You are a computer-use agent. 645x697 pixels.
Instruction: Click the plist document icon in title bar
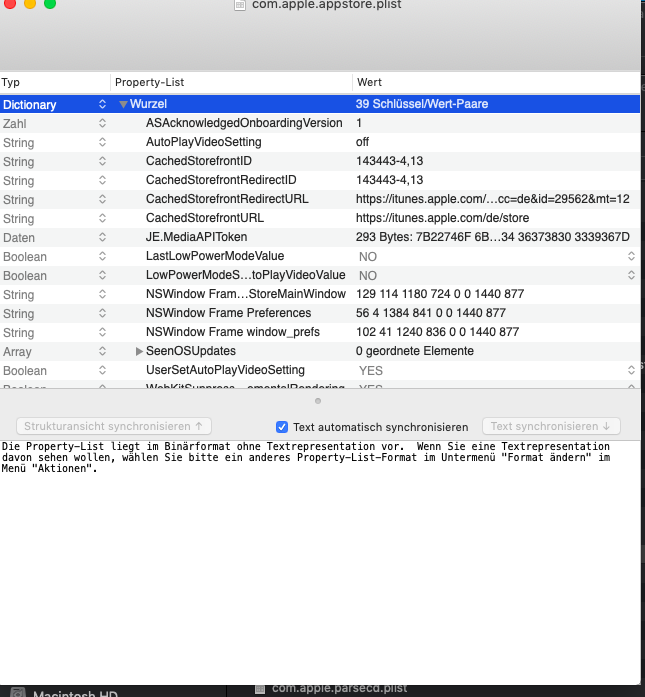point(240,5)
